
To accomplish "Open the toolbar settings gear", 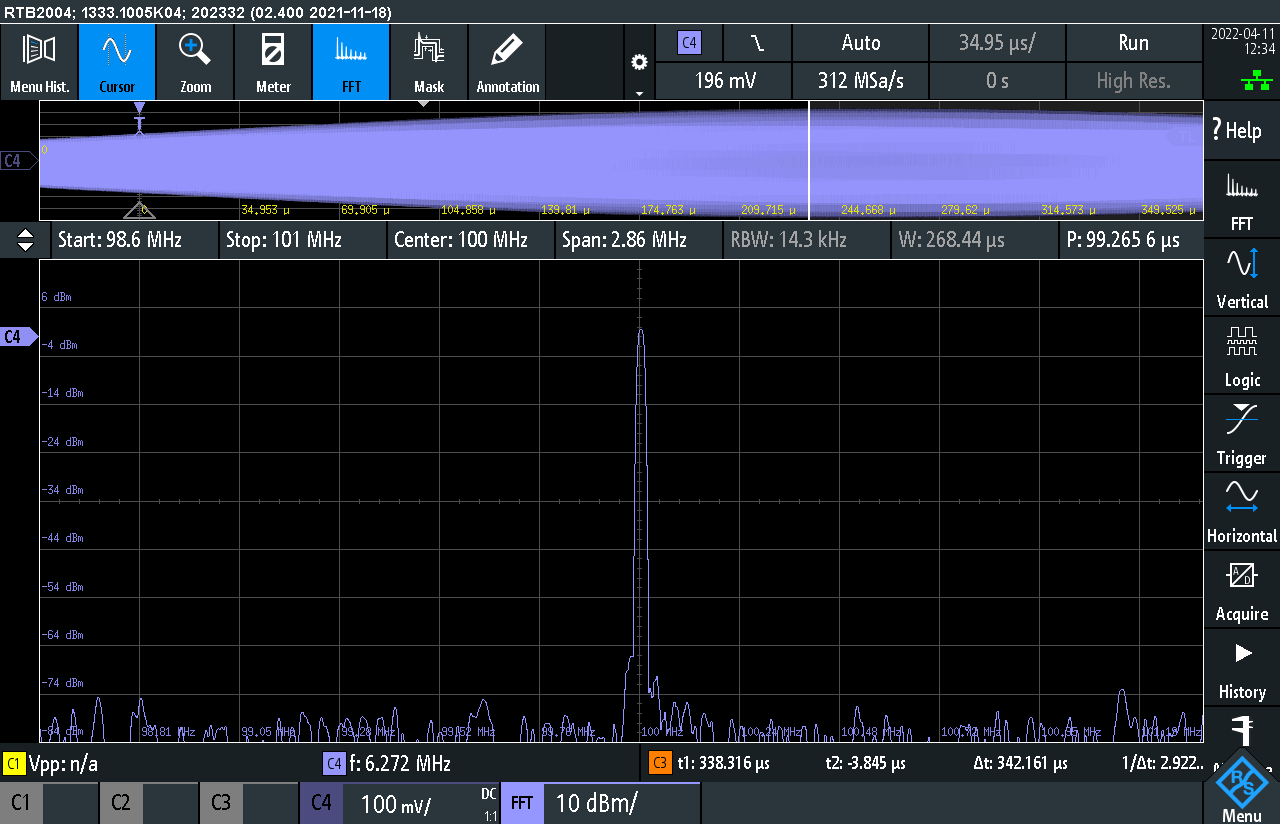I will pyautogui.click(x=640, y=62).
